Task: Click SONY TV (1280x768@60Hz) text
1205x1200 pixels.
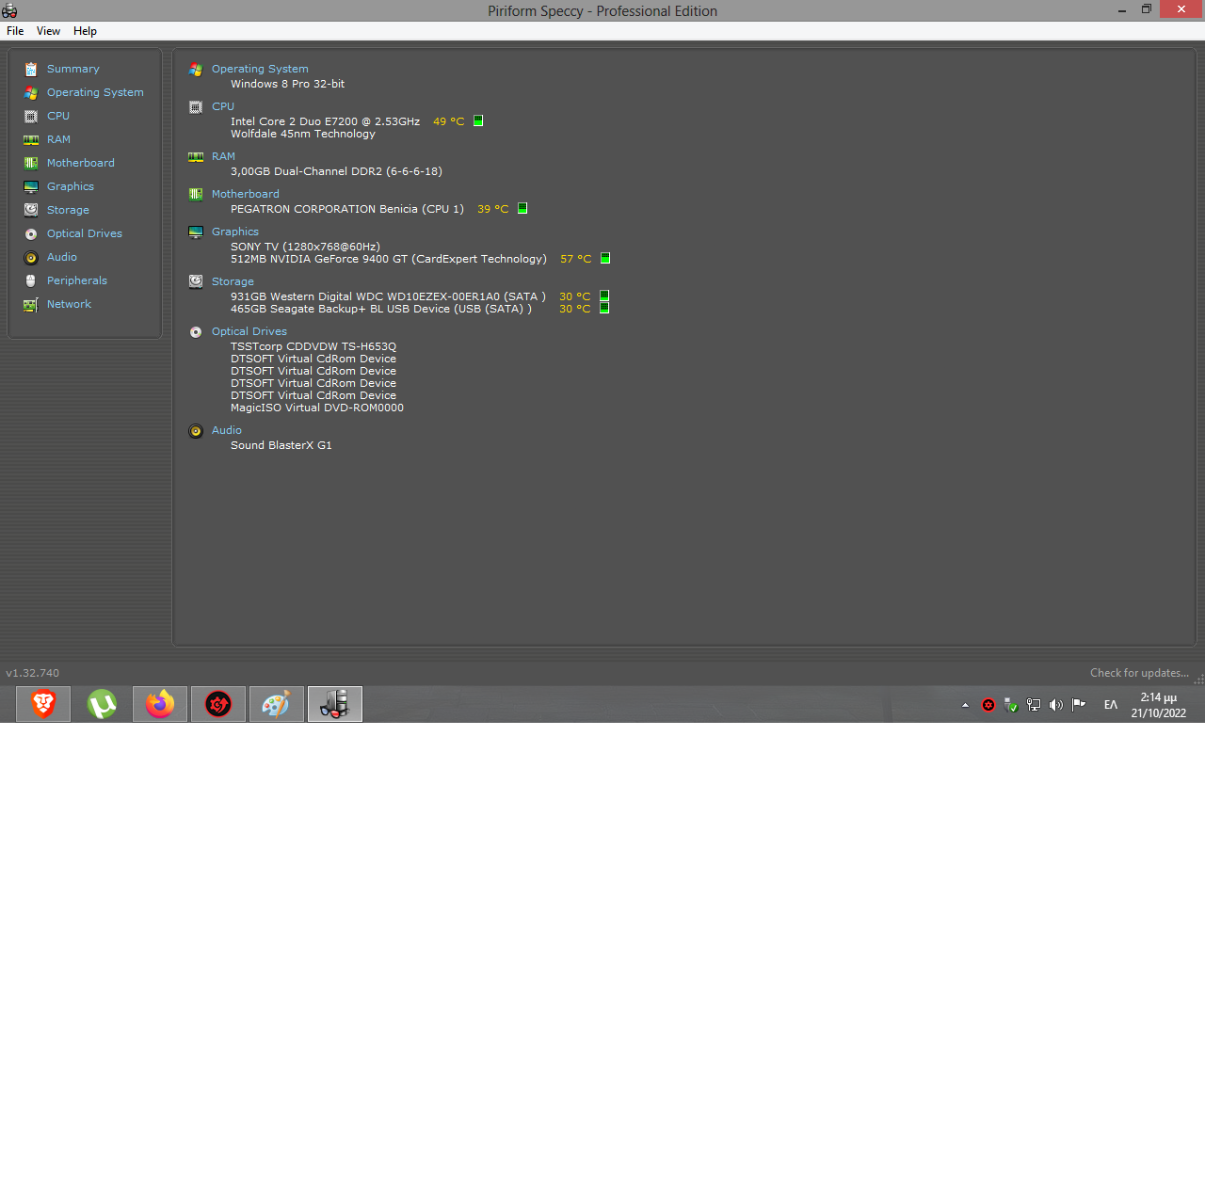Action: click(305, 247)
